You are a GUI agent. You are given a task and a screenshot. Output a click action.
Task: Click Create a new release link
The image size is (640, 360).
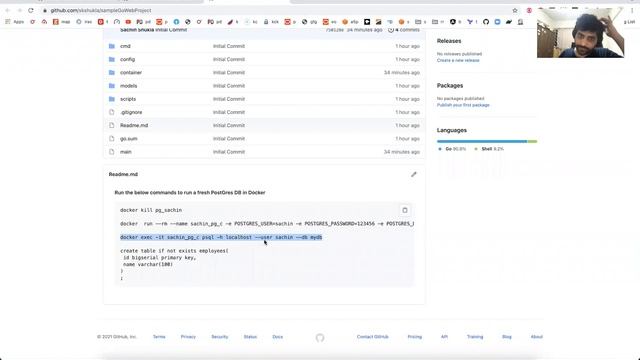458,60
